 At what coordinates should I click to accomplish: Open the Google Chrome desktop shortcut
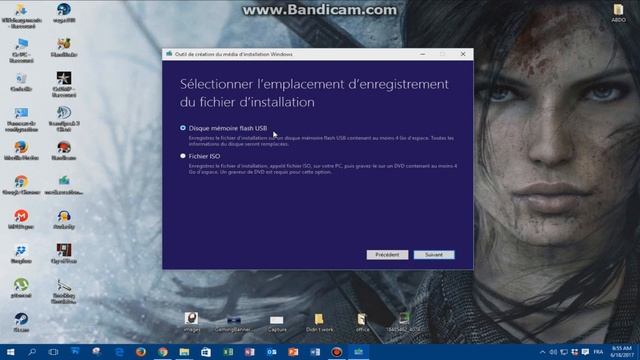[x=21, y=185]
